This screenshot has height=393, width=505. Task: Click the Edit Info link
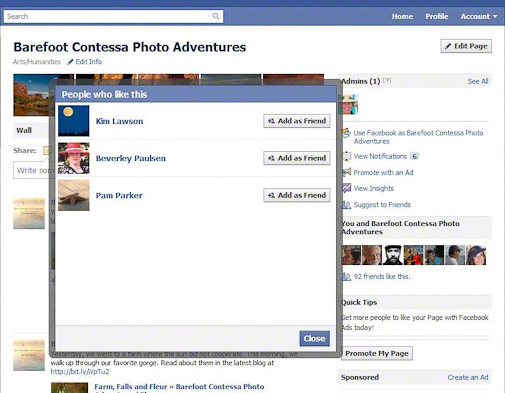[x=89, y=62]
